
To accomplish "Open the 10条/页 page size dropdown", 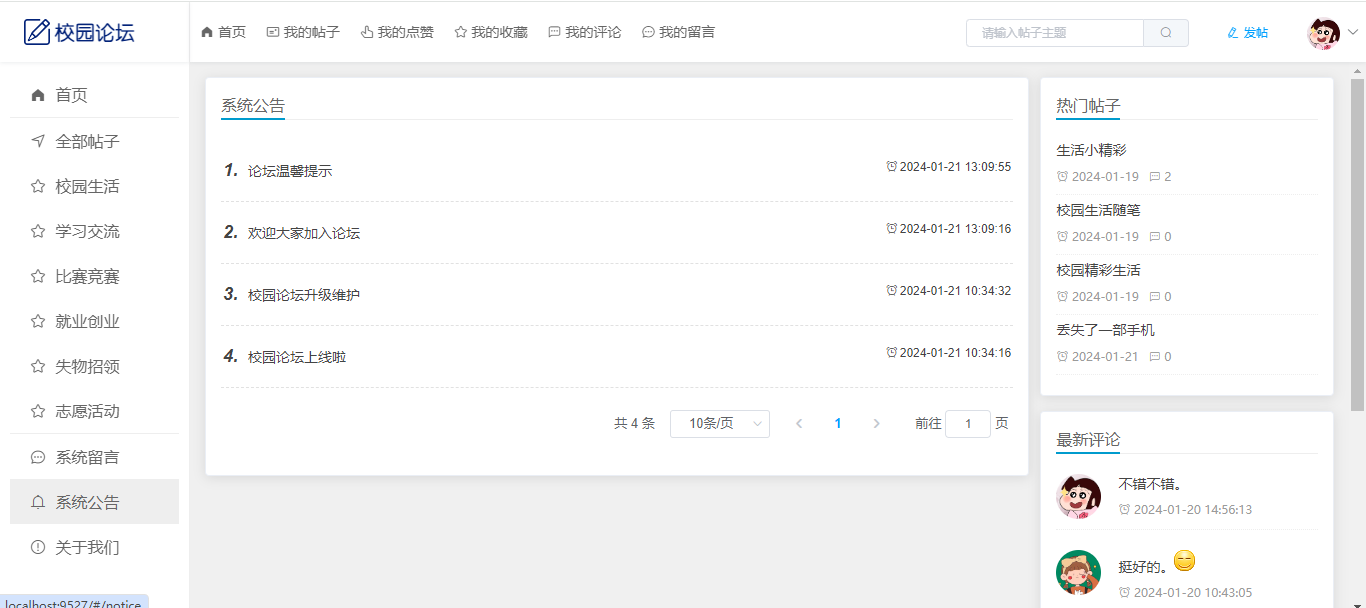I will pyautogui.click(x=720, y=424).
